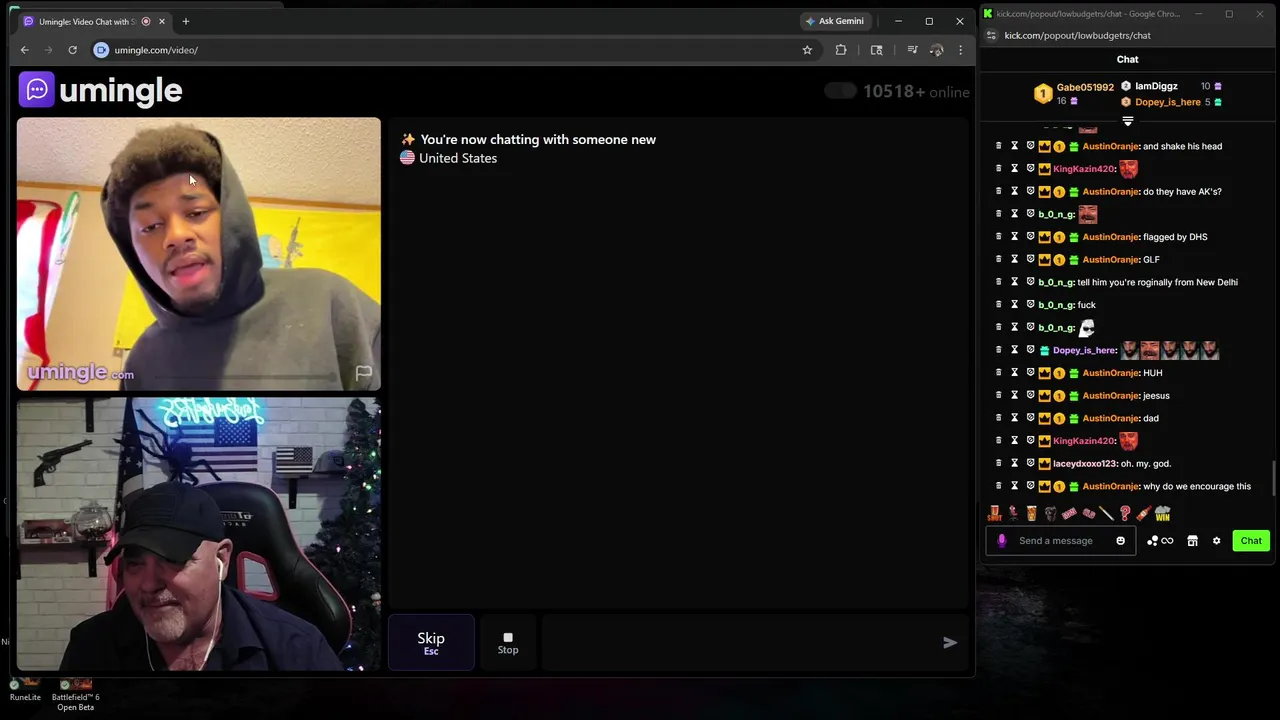
Task: Click the stranger's video feed
Action: [198, 254]
